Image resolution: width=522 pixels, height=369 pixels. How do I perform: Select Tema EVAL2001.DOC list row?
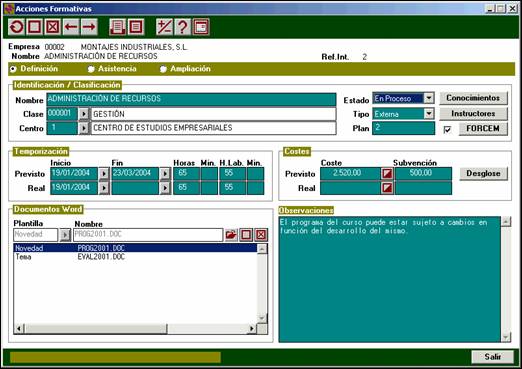pos(135,257)
